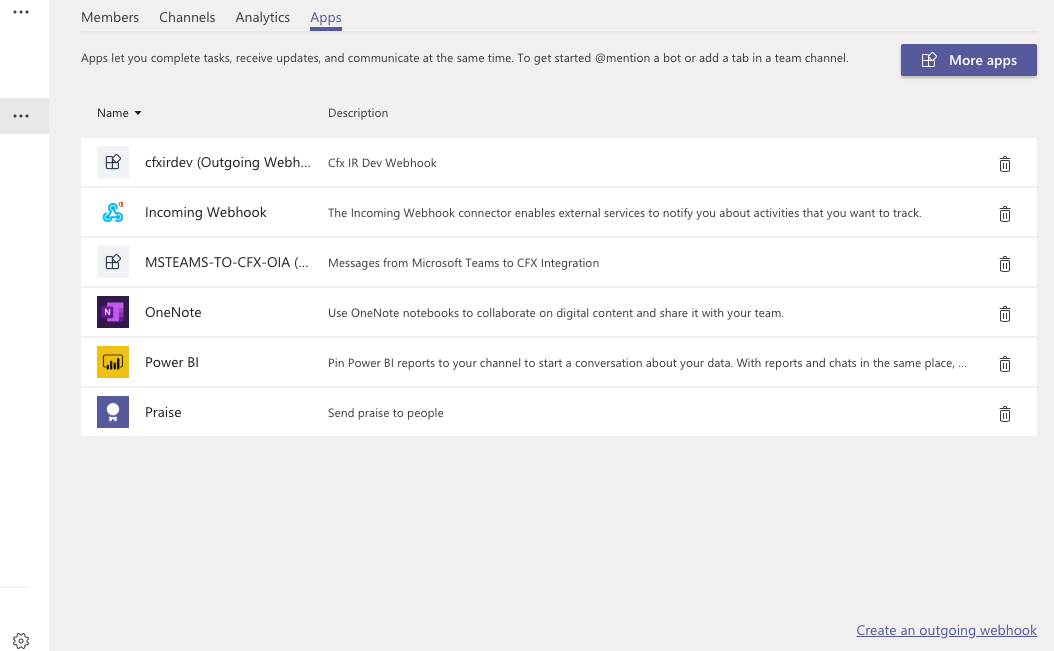
Task: Delete the OneNote app
Action: pyautogui.click(x=1005, y=314)
